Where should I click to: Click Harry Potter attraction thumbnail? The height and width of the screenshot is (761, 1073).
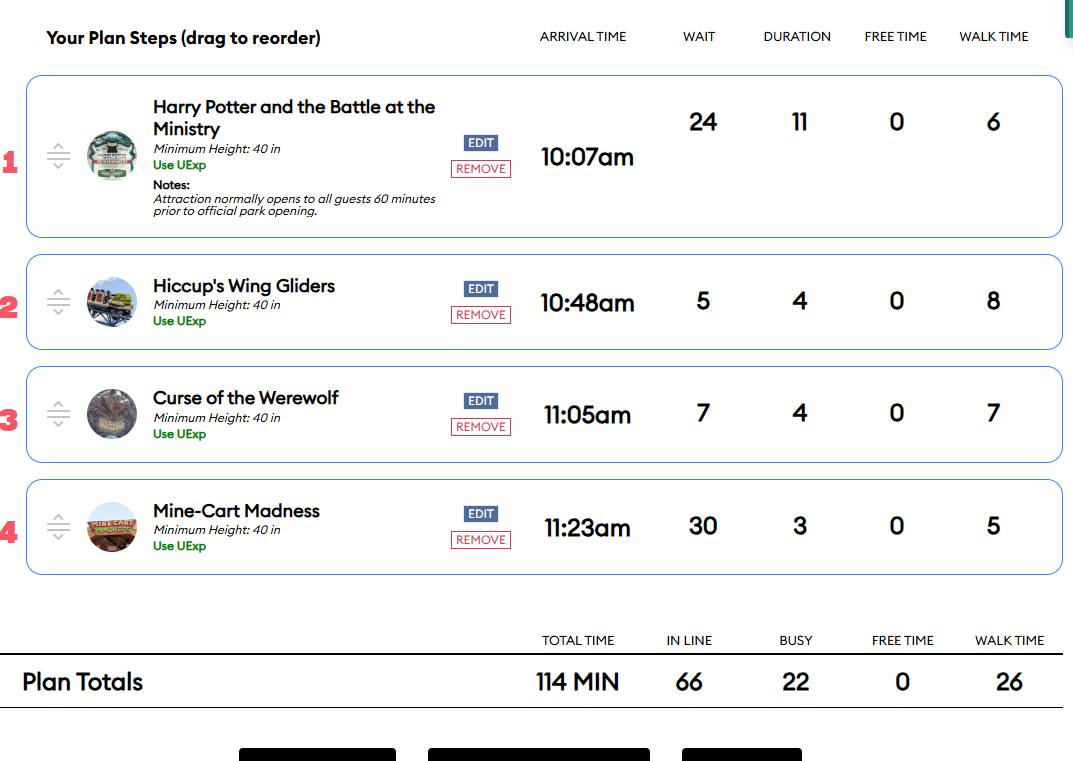click(112, 156)
